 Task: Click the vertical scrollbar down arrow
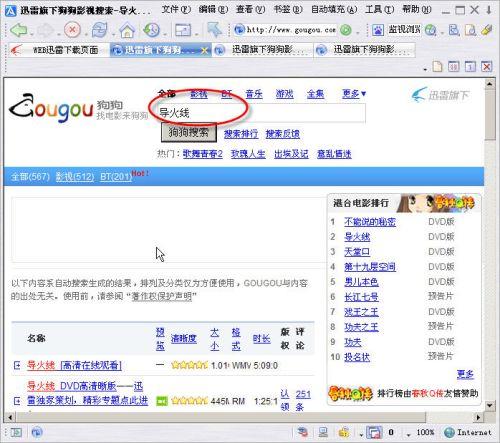tap(489, 406)
